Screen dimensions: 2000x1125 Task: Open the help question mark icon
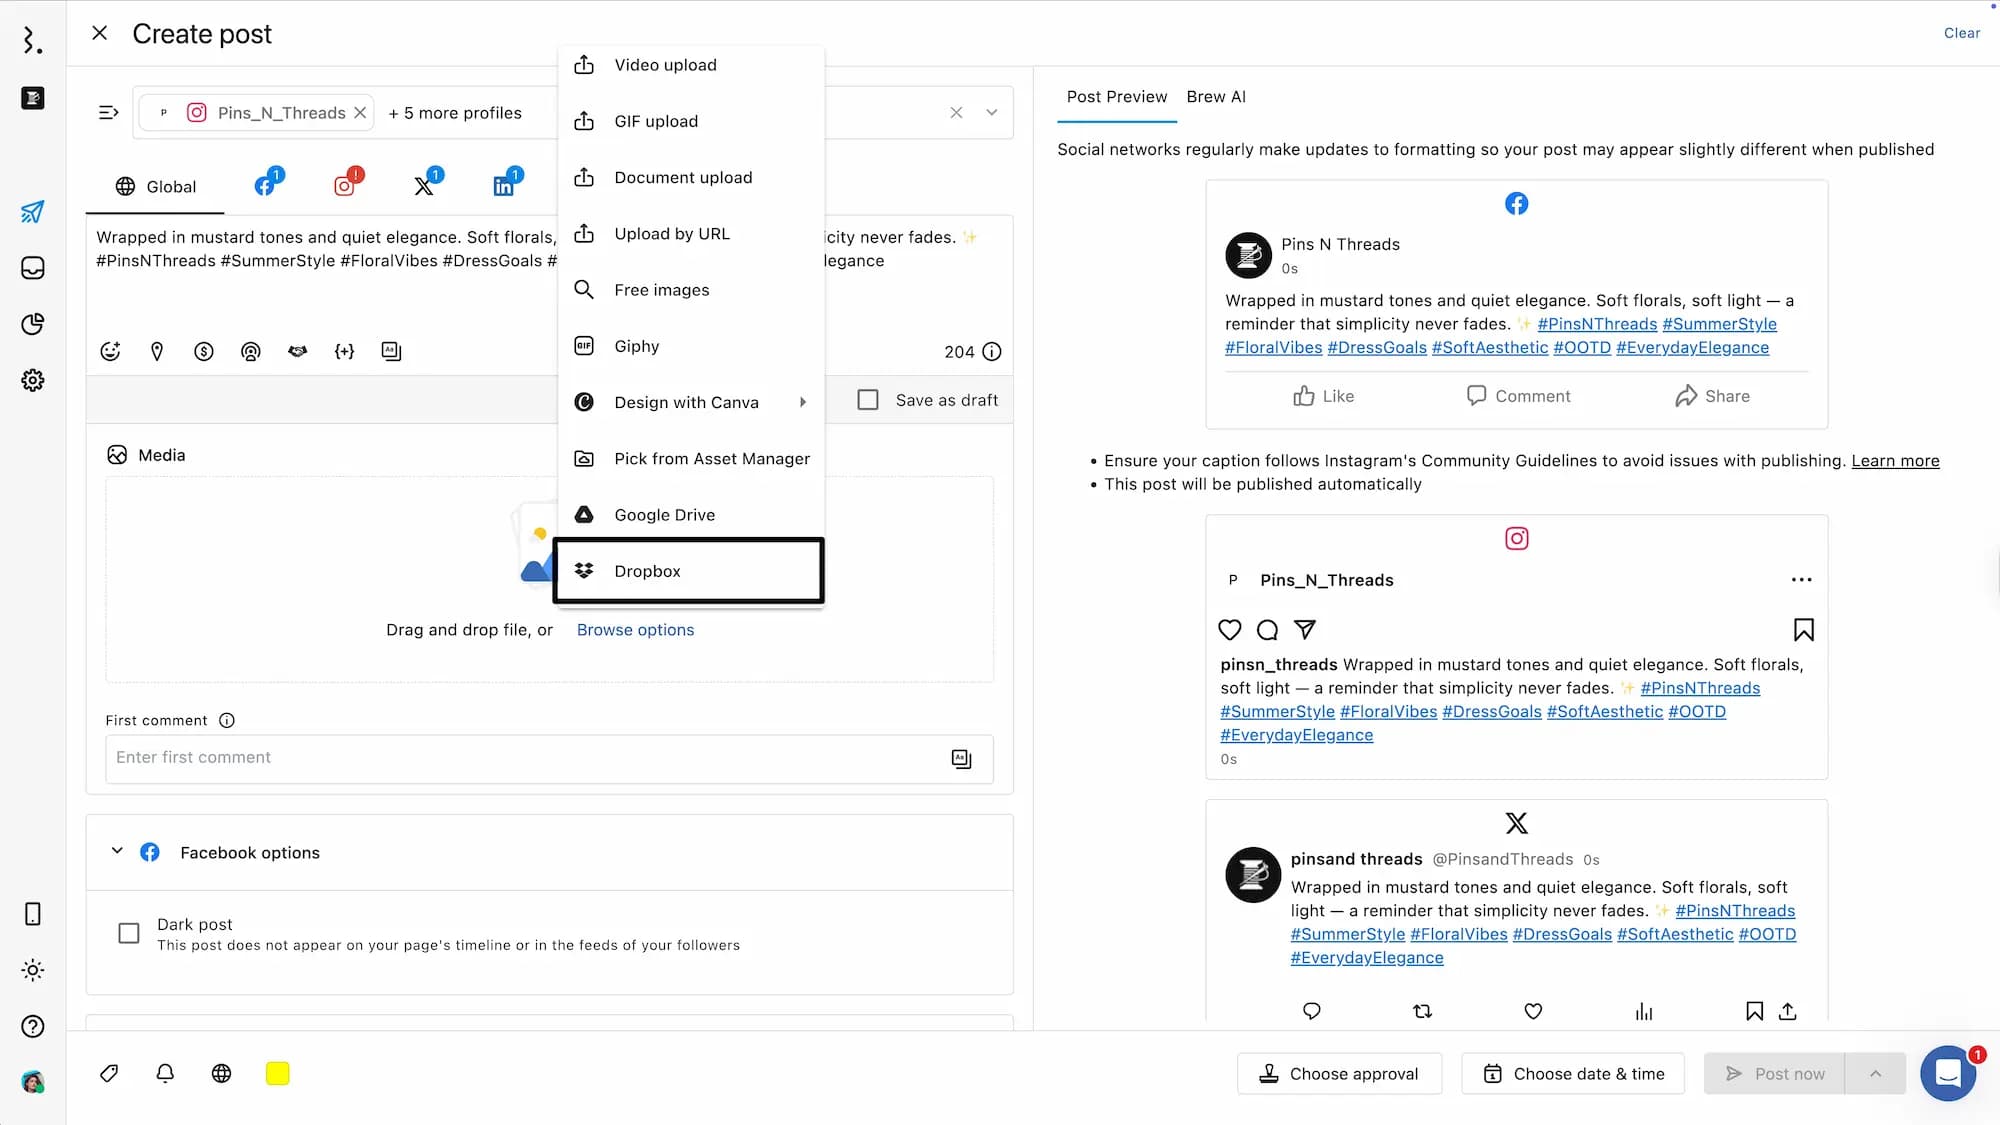point(32,1026)
